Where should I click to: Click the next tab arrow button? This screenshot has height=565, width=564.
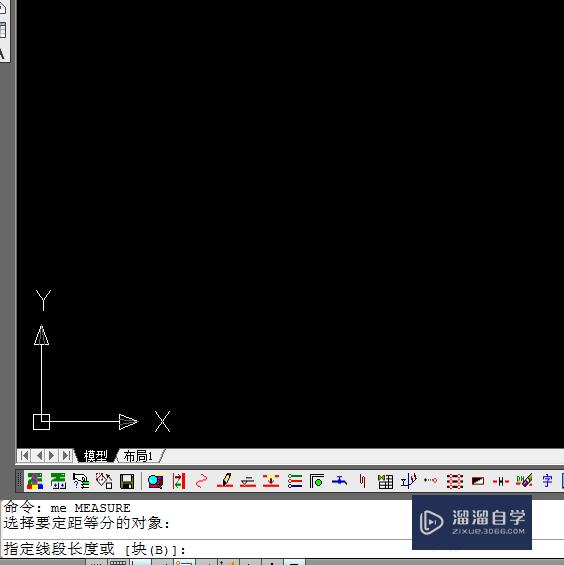click(52, 456)
